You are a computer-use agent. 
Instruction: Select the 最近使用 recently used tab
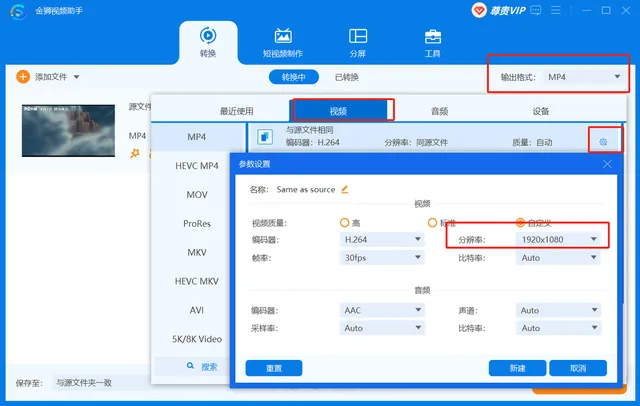click(x=237, y=111)
